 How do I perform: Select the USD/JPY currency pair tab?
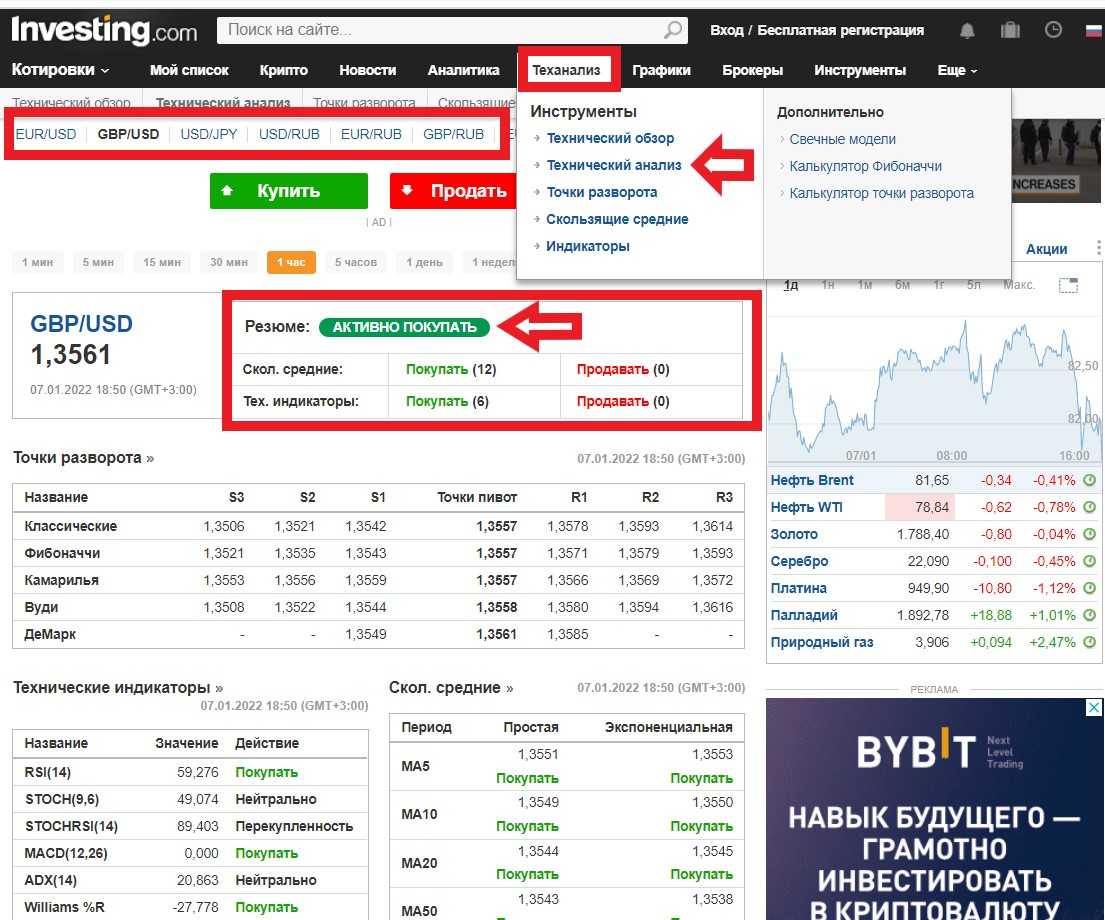click(x=209, y=134)
